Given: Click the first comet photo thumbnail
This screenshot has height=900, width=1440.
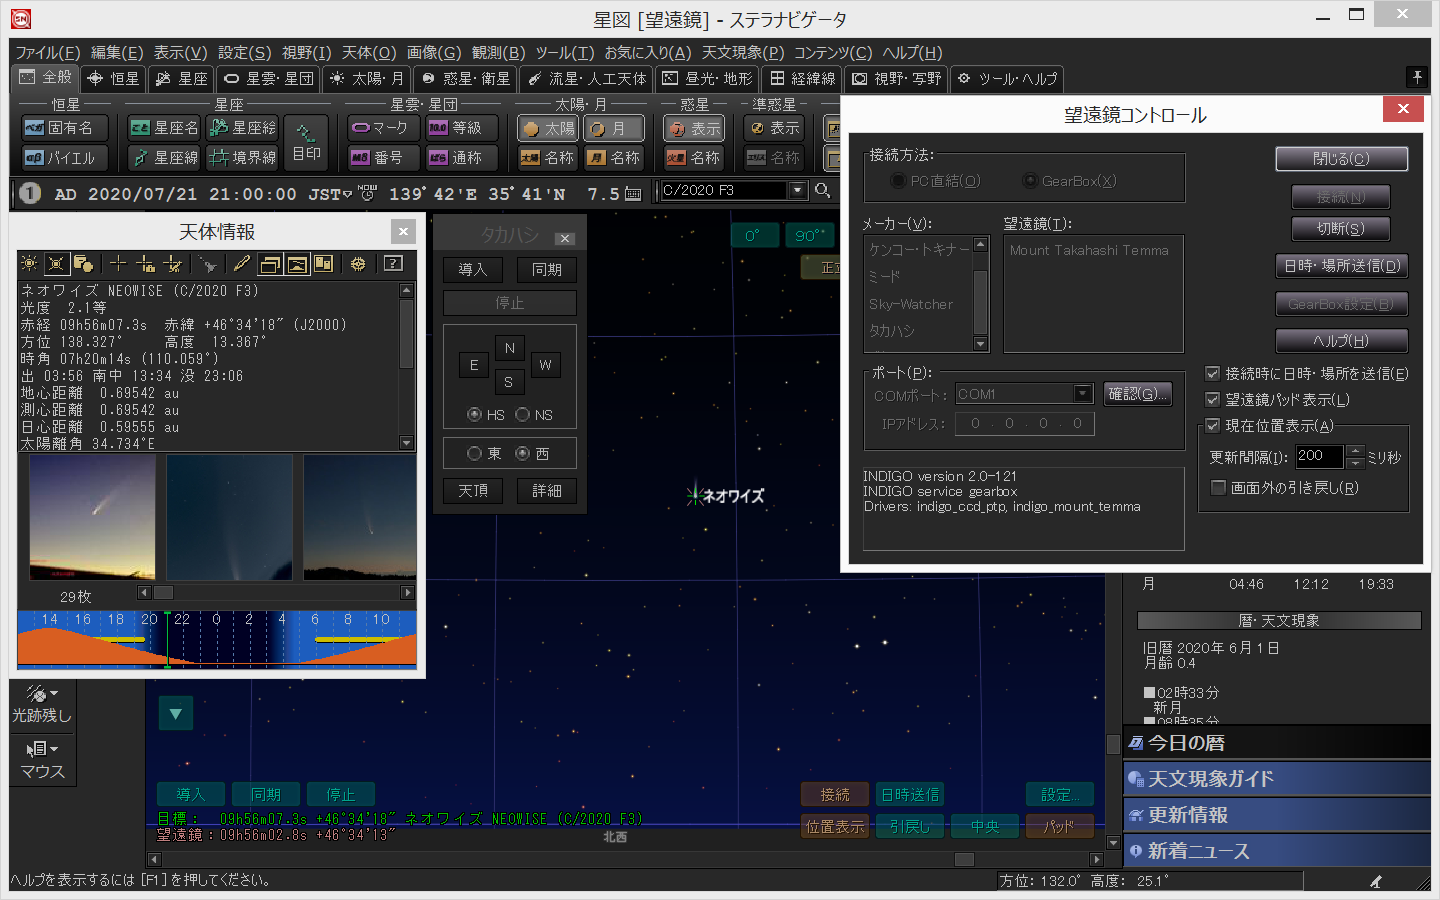Looking at the screenshot, I should [92, 517].
